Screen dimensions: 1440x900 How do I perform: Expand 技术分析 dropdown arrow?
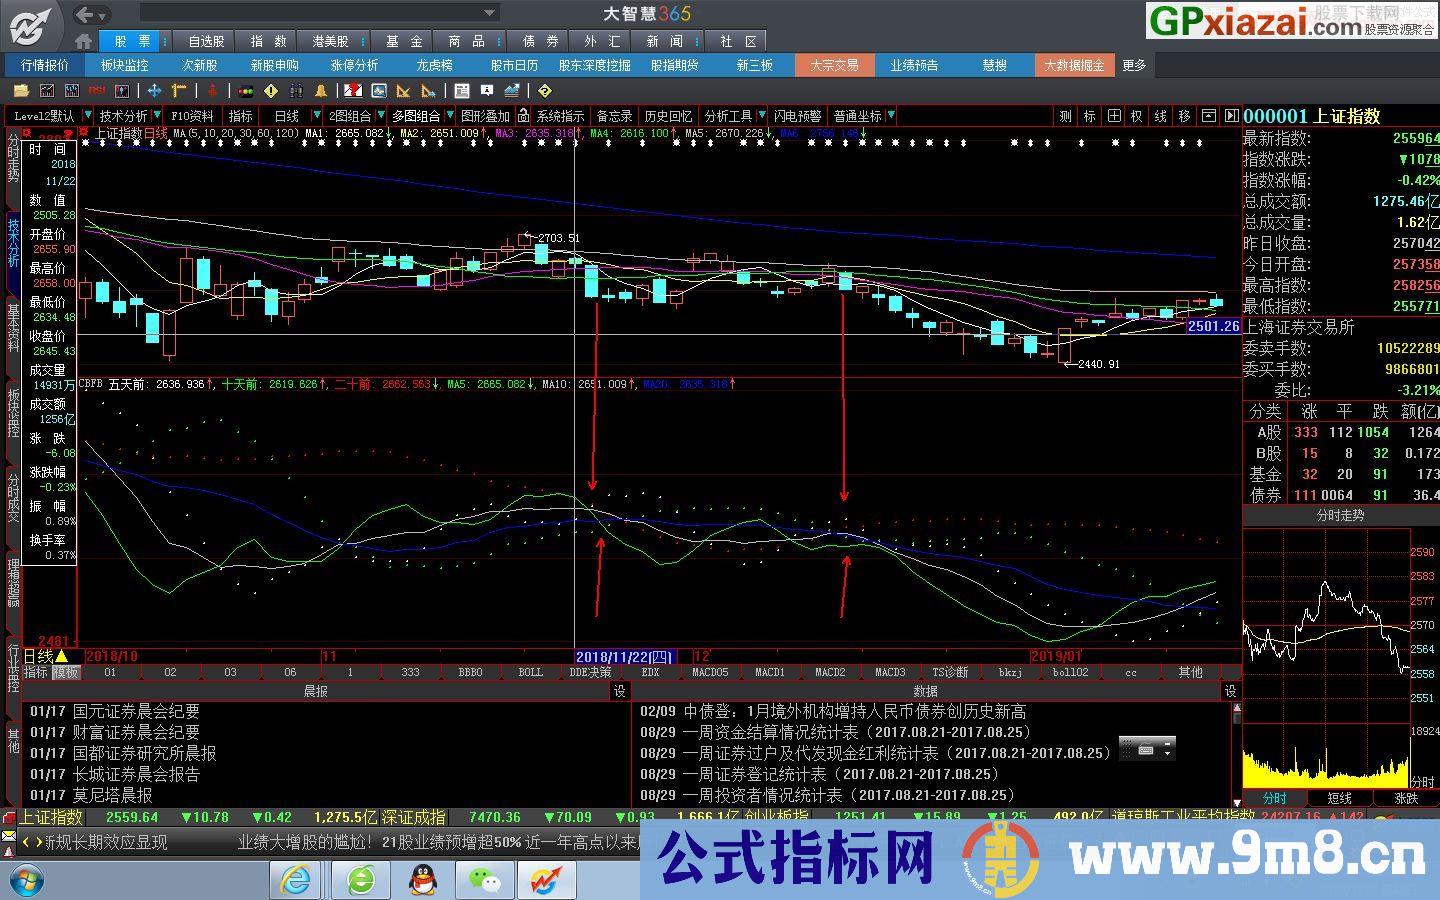point(157,116)
